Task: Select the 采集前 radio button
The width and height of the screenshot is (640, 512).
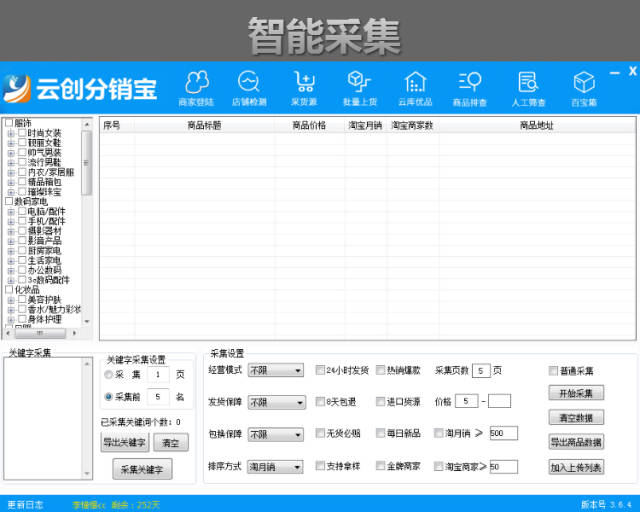Action: (109, 396)
